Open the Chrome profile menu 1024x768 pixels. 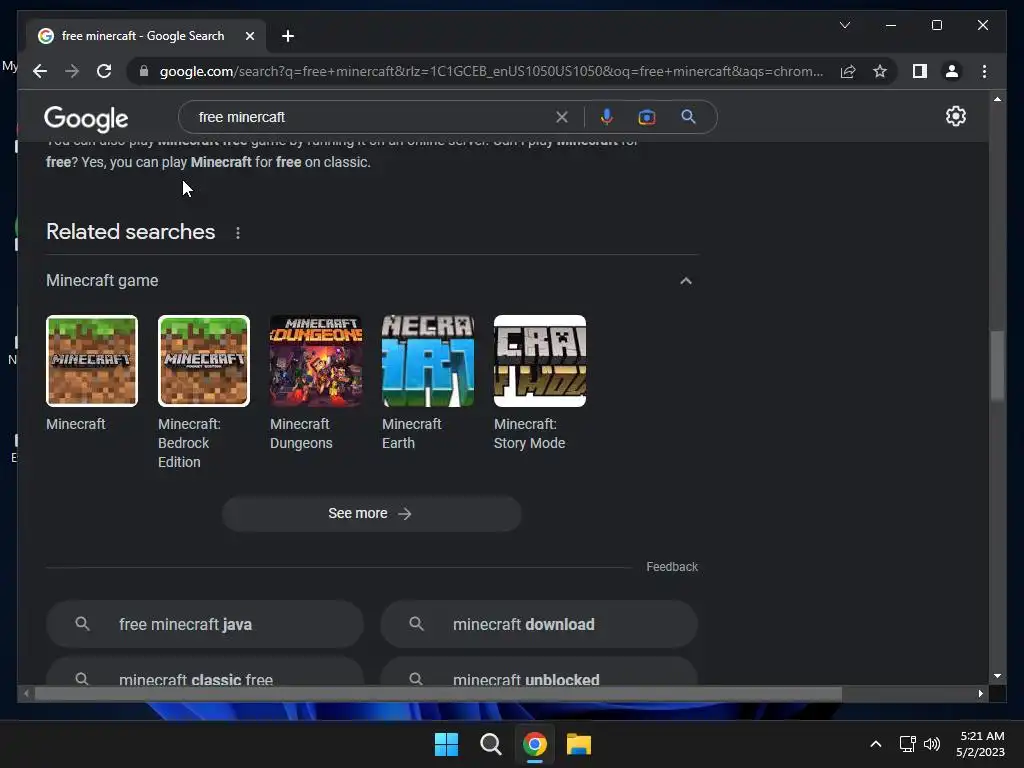coord(952,71)
